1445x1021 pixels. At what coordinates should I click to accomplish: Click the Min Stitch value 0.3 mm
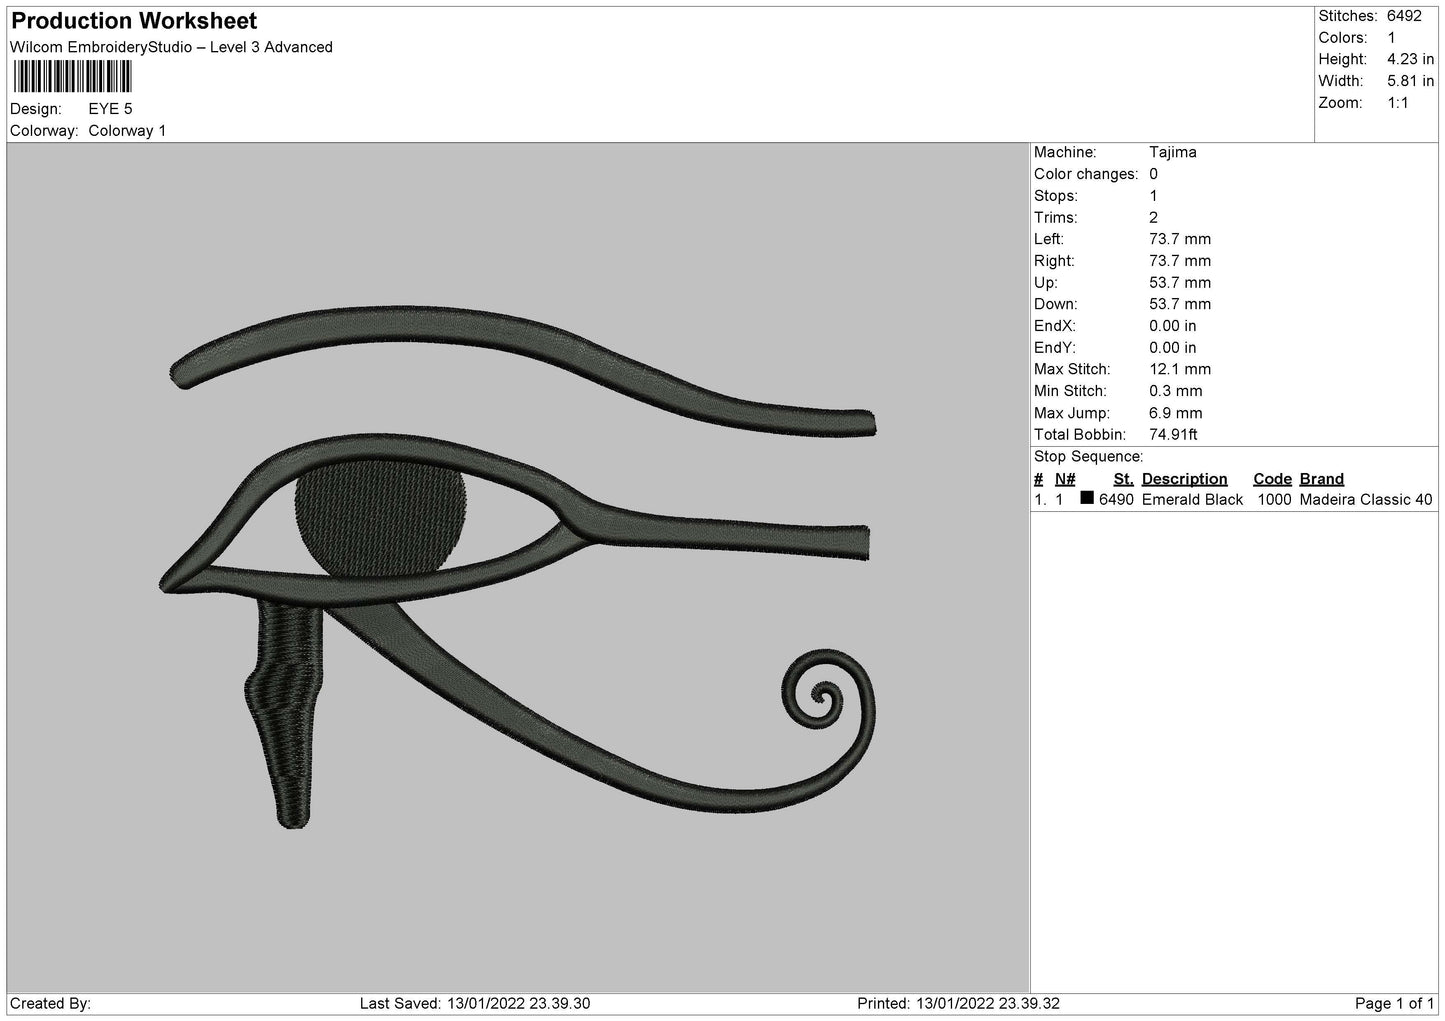pyautogui.click(x=1176, y=392)
